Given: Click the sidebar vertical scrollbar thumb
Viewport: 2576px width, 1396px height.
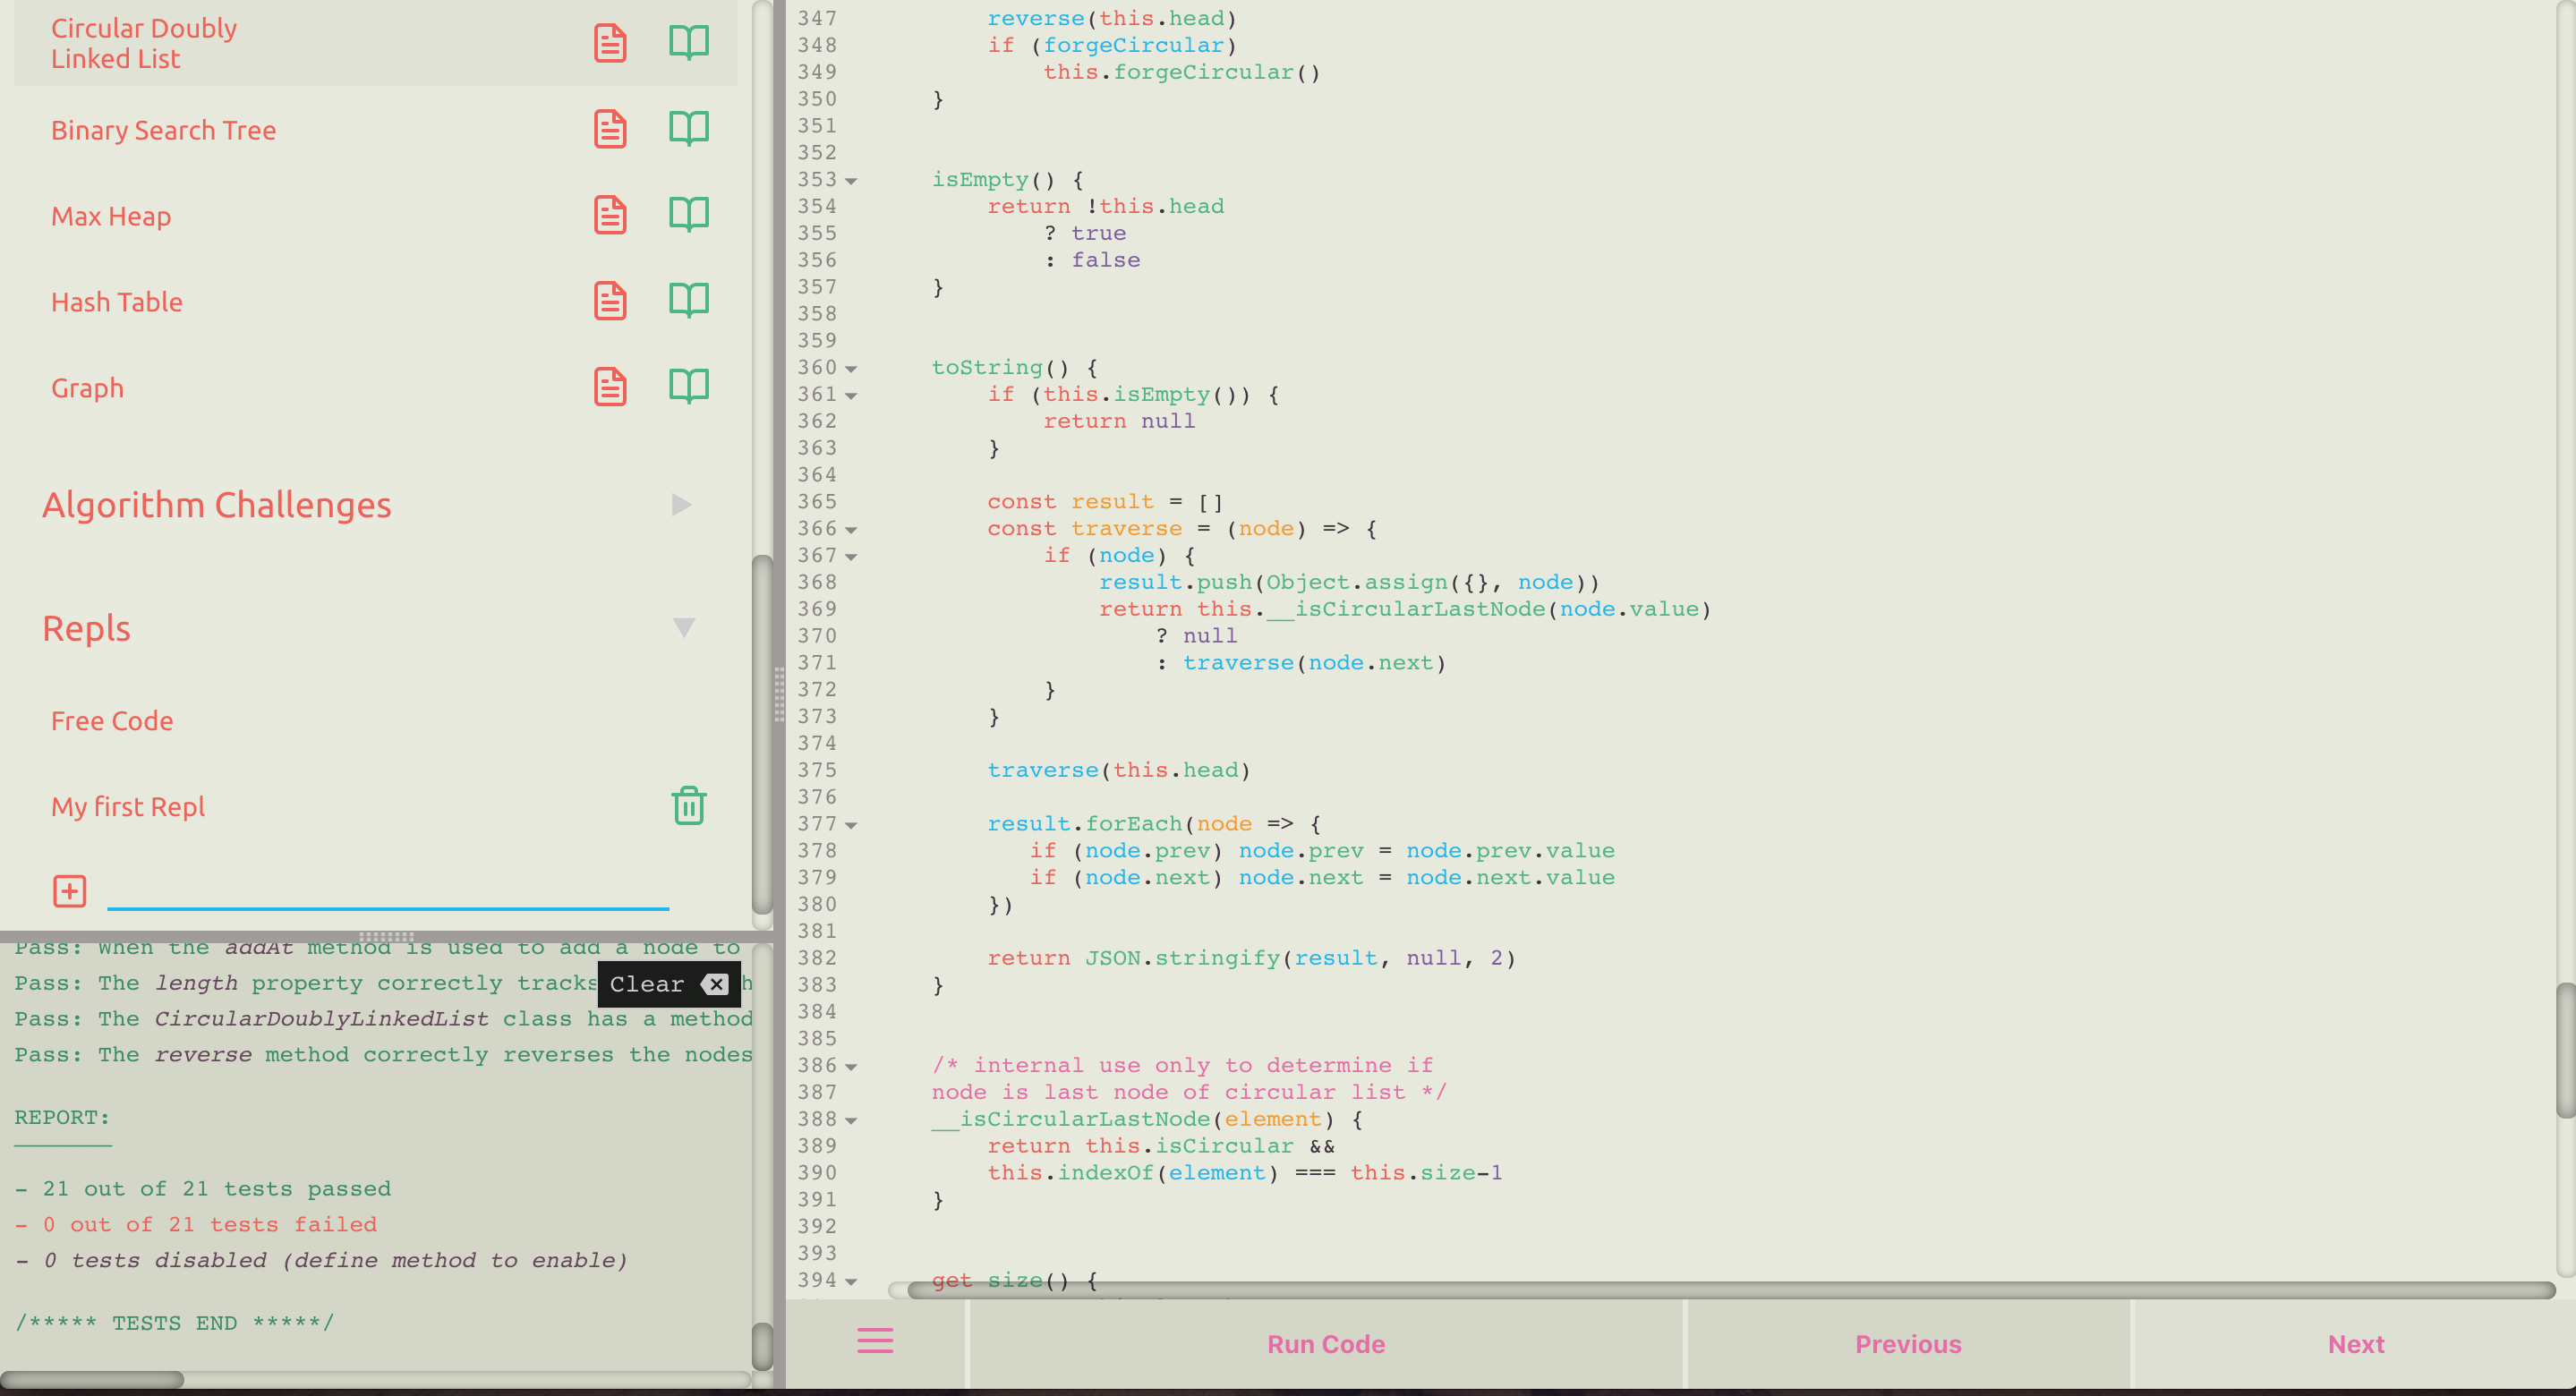Looking at the screenshot, I should [x=762, y=733].
